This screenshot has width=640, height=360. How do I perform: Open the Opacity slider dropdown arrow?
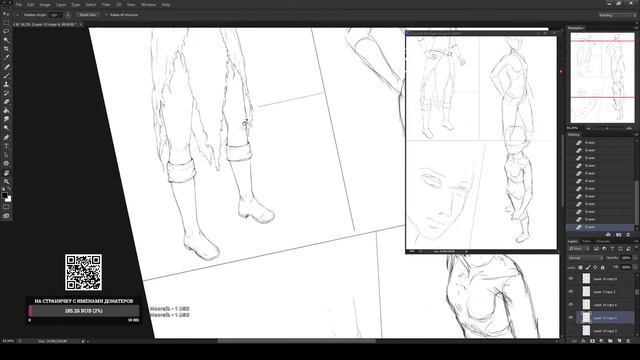tap(635, 258)
